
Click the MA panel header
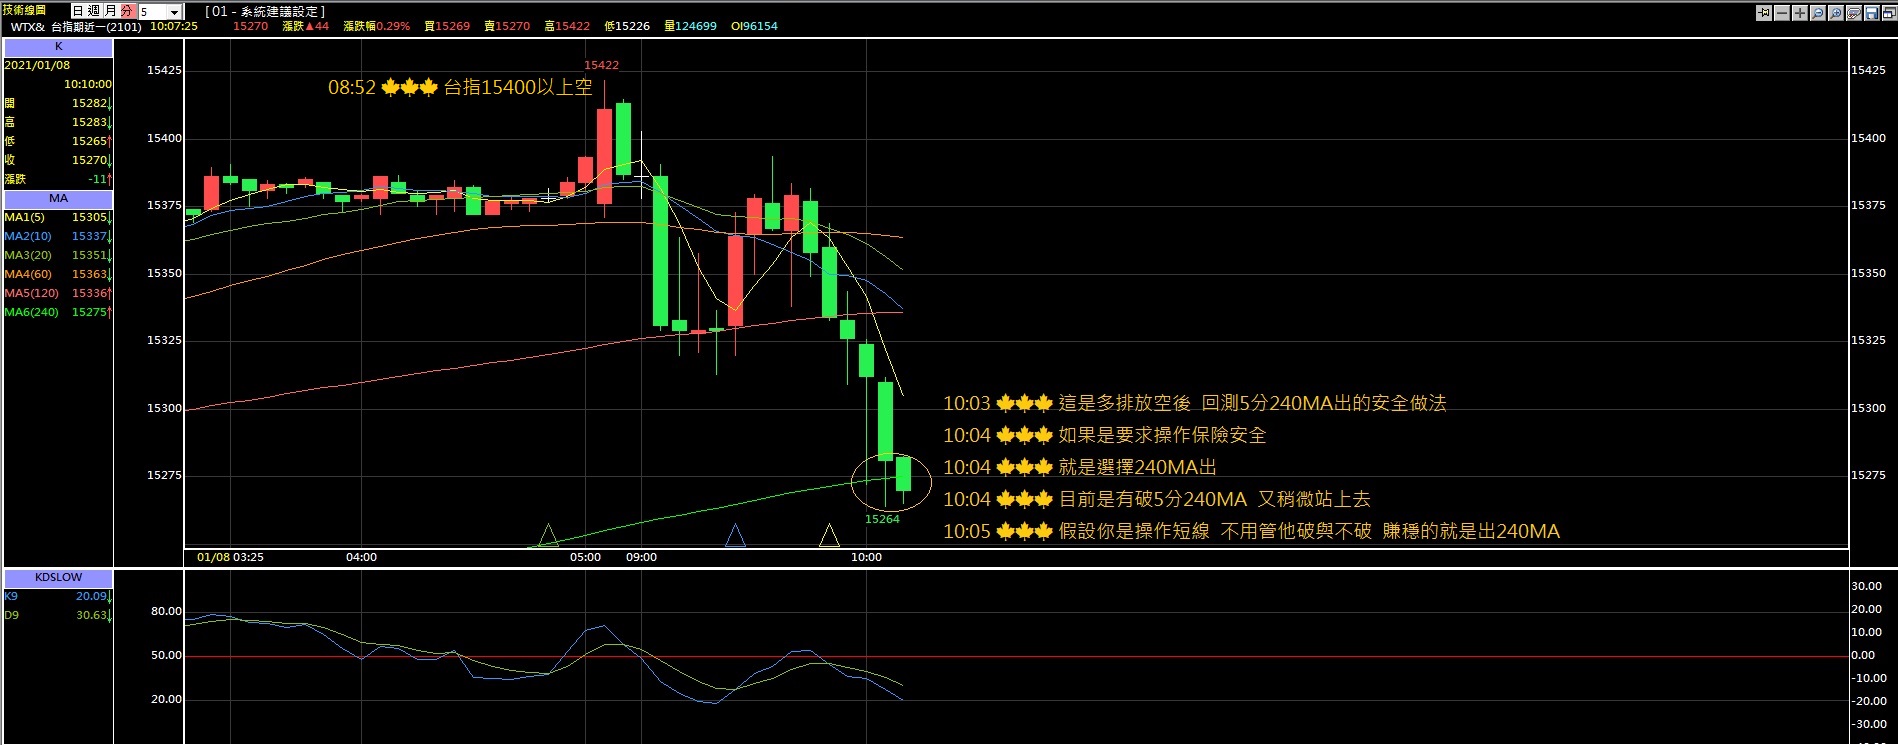pyautogui.click(x=58, y=198)
